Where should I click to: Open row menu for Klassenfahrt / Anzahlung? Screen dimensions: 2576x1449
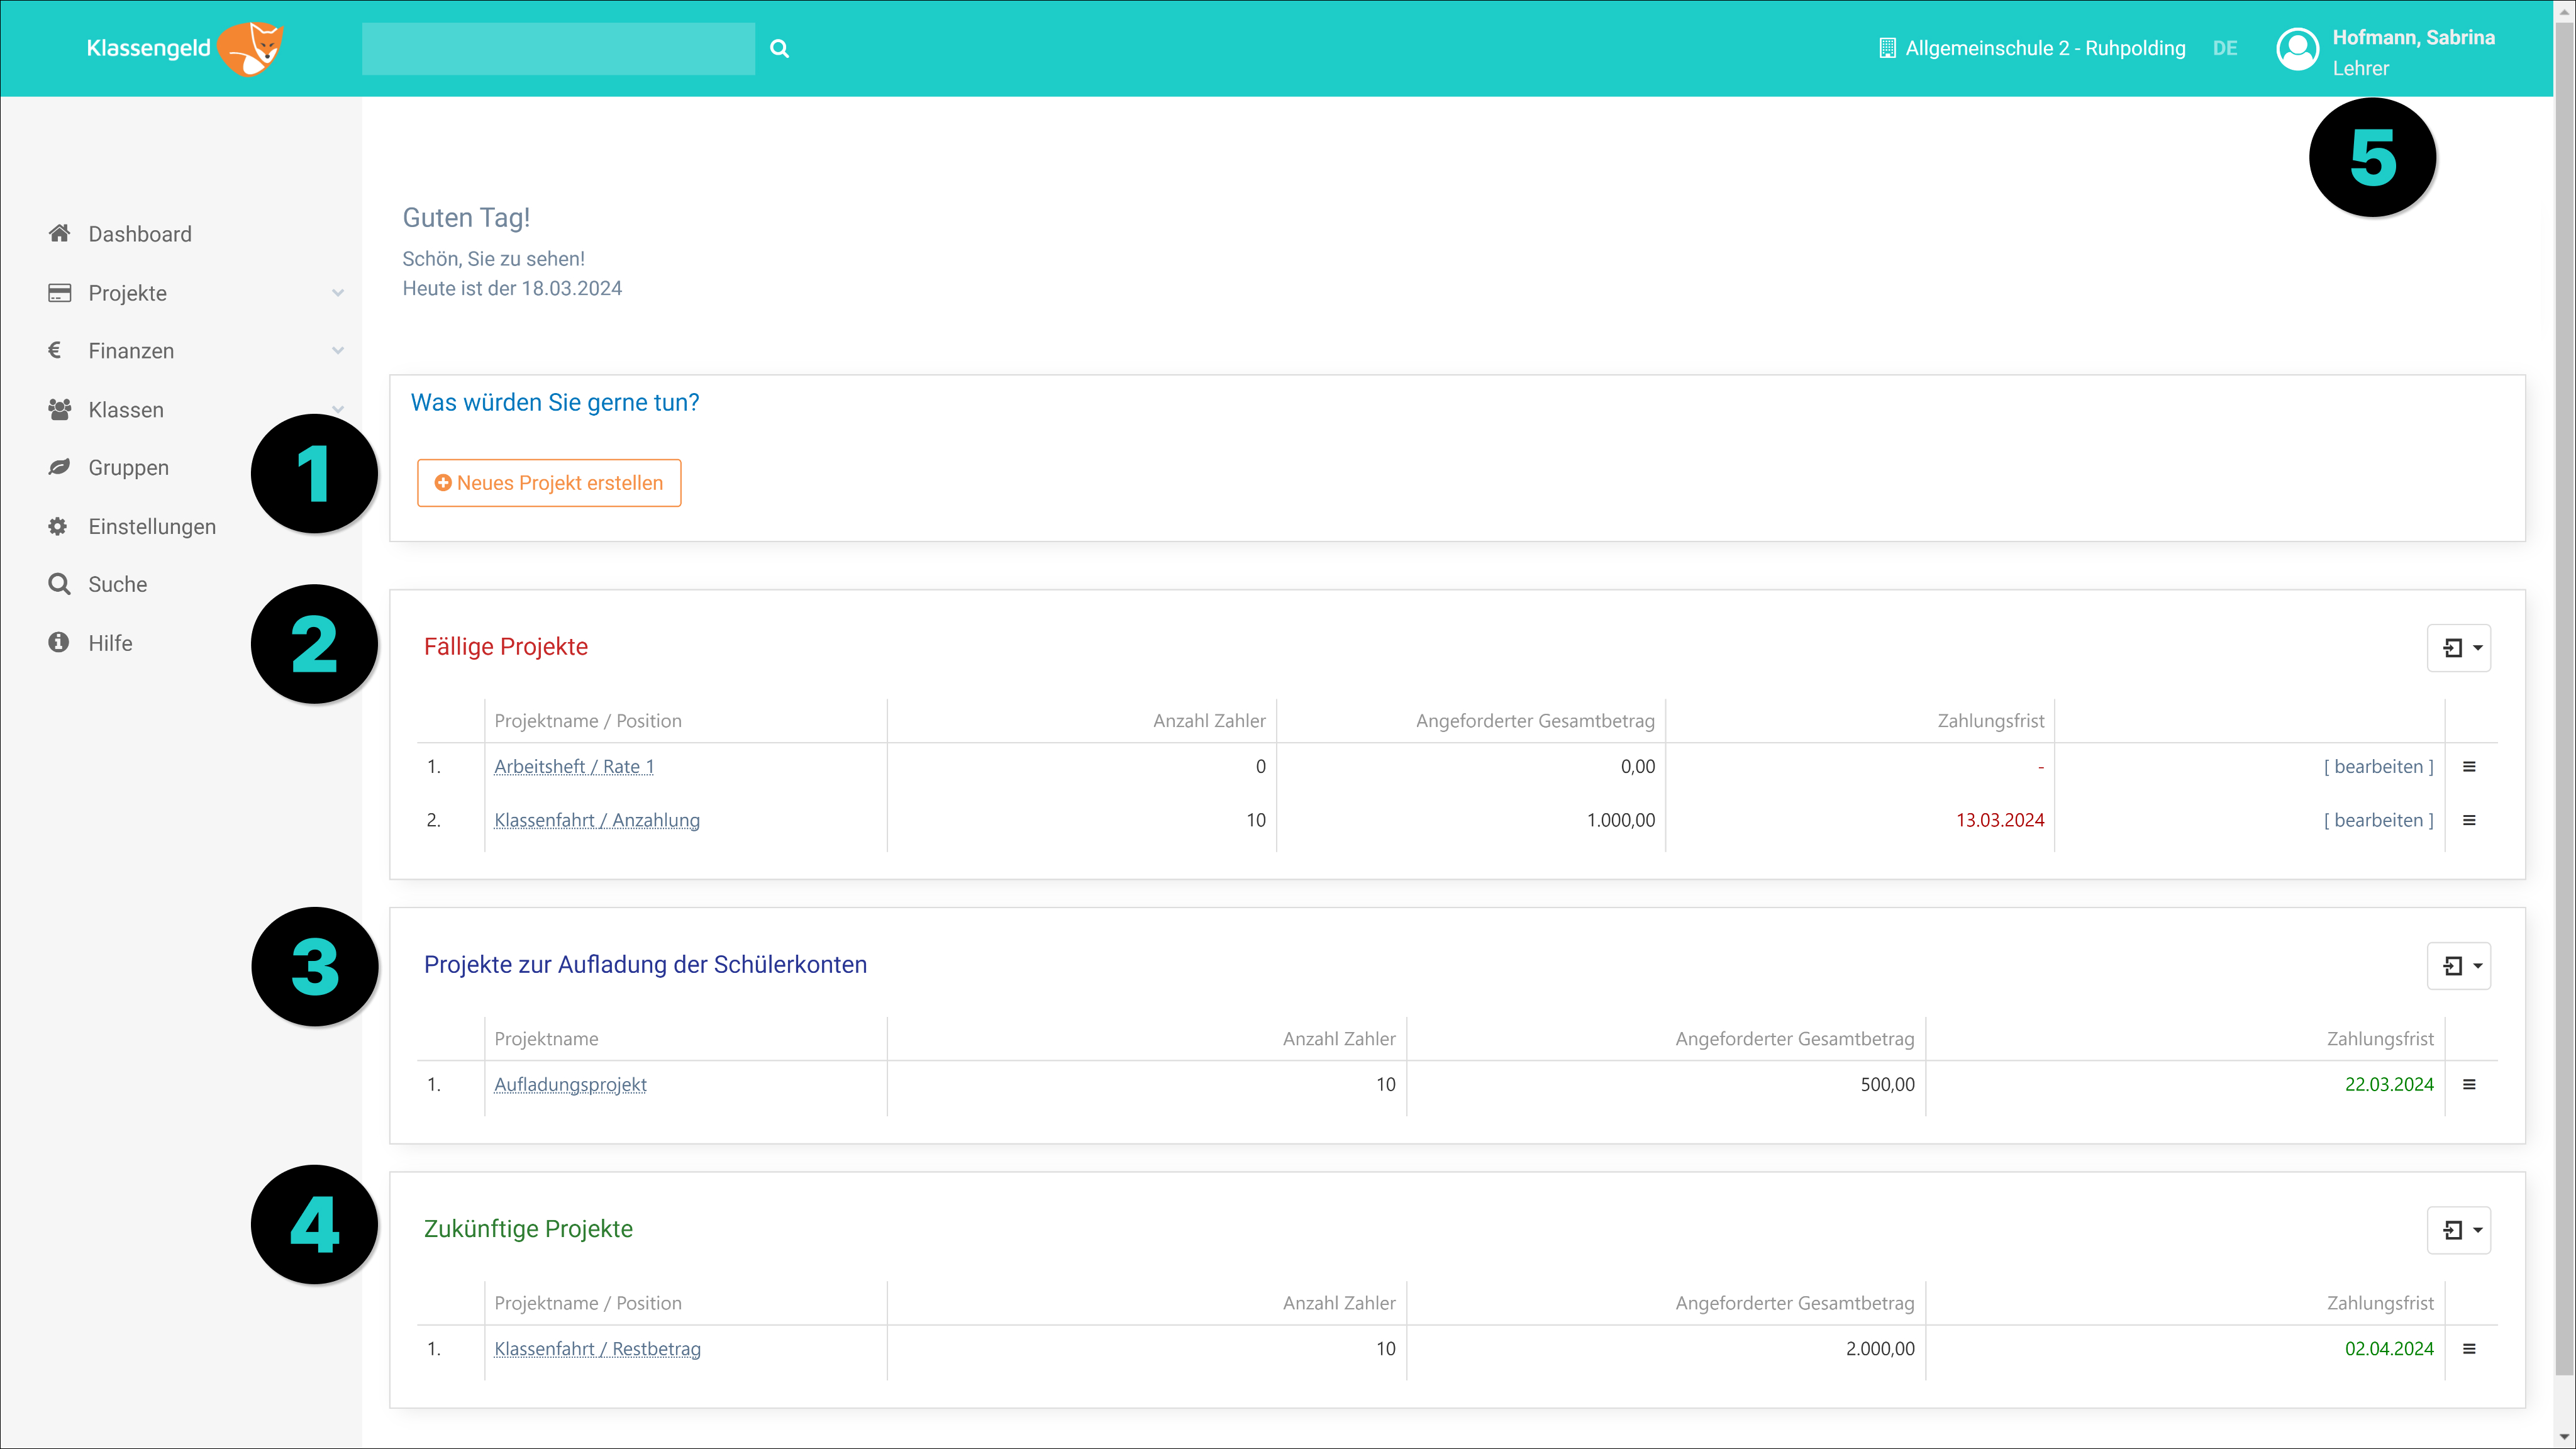(2469, 820)
